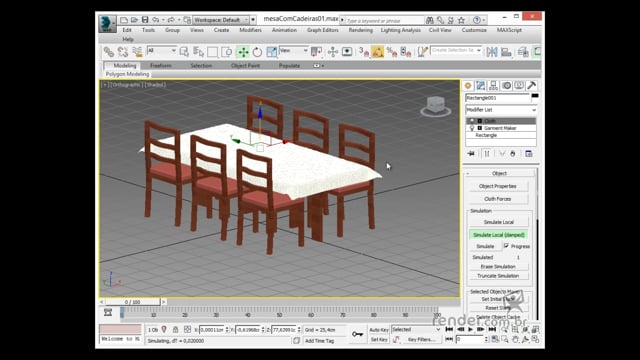Screen dimensions: 640x360
Task: Toggle the Window/Crossing selection icon
Action: point(227,52)
